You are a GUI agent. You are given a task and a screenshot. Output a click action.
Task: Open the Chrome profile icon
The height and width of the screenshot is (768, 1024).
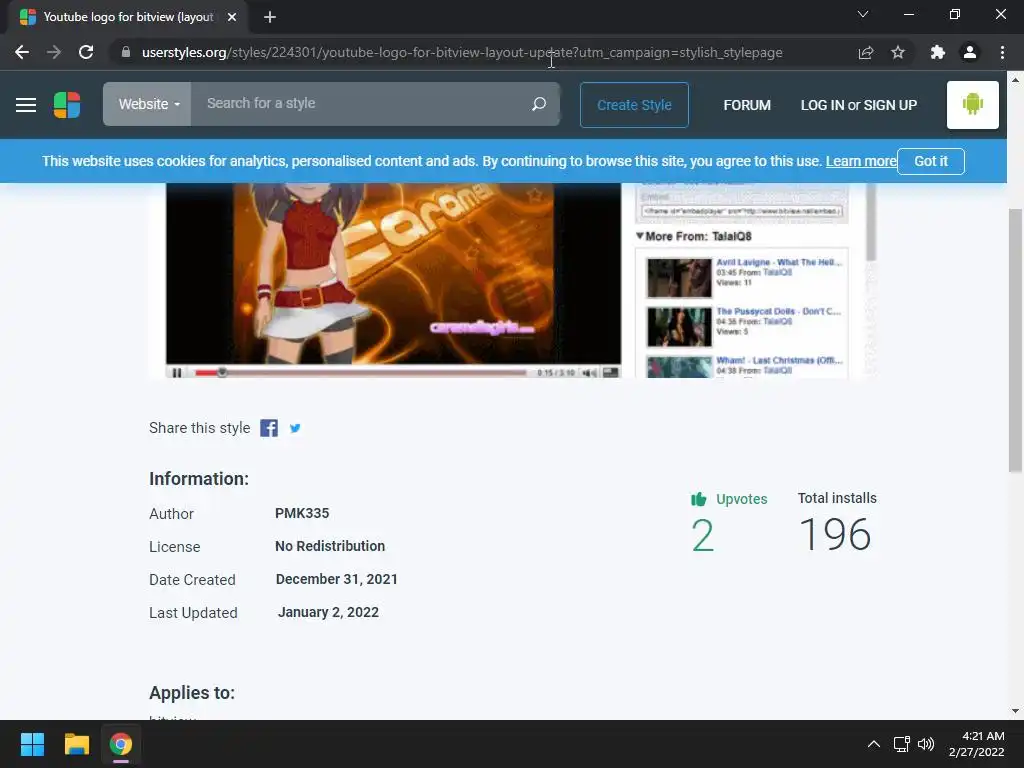[x=970, y=52]
